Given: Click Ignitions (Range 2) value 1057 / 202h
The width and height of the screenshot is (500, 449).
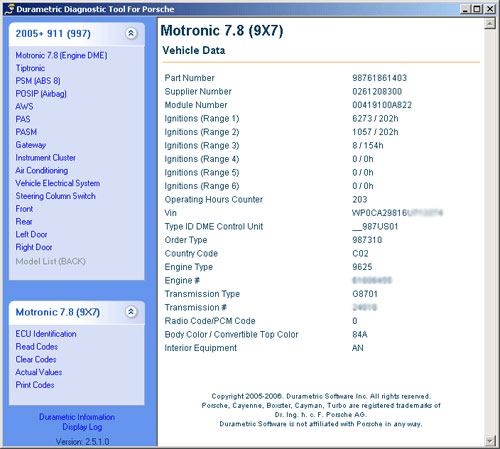Looking at the screenshot, I should click(375, 132).
